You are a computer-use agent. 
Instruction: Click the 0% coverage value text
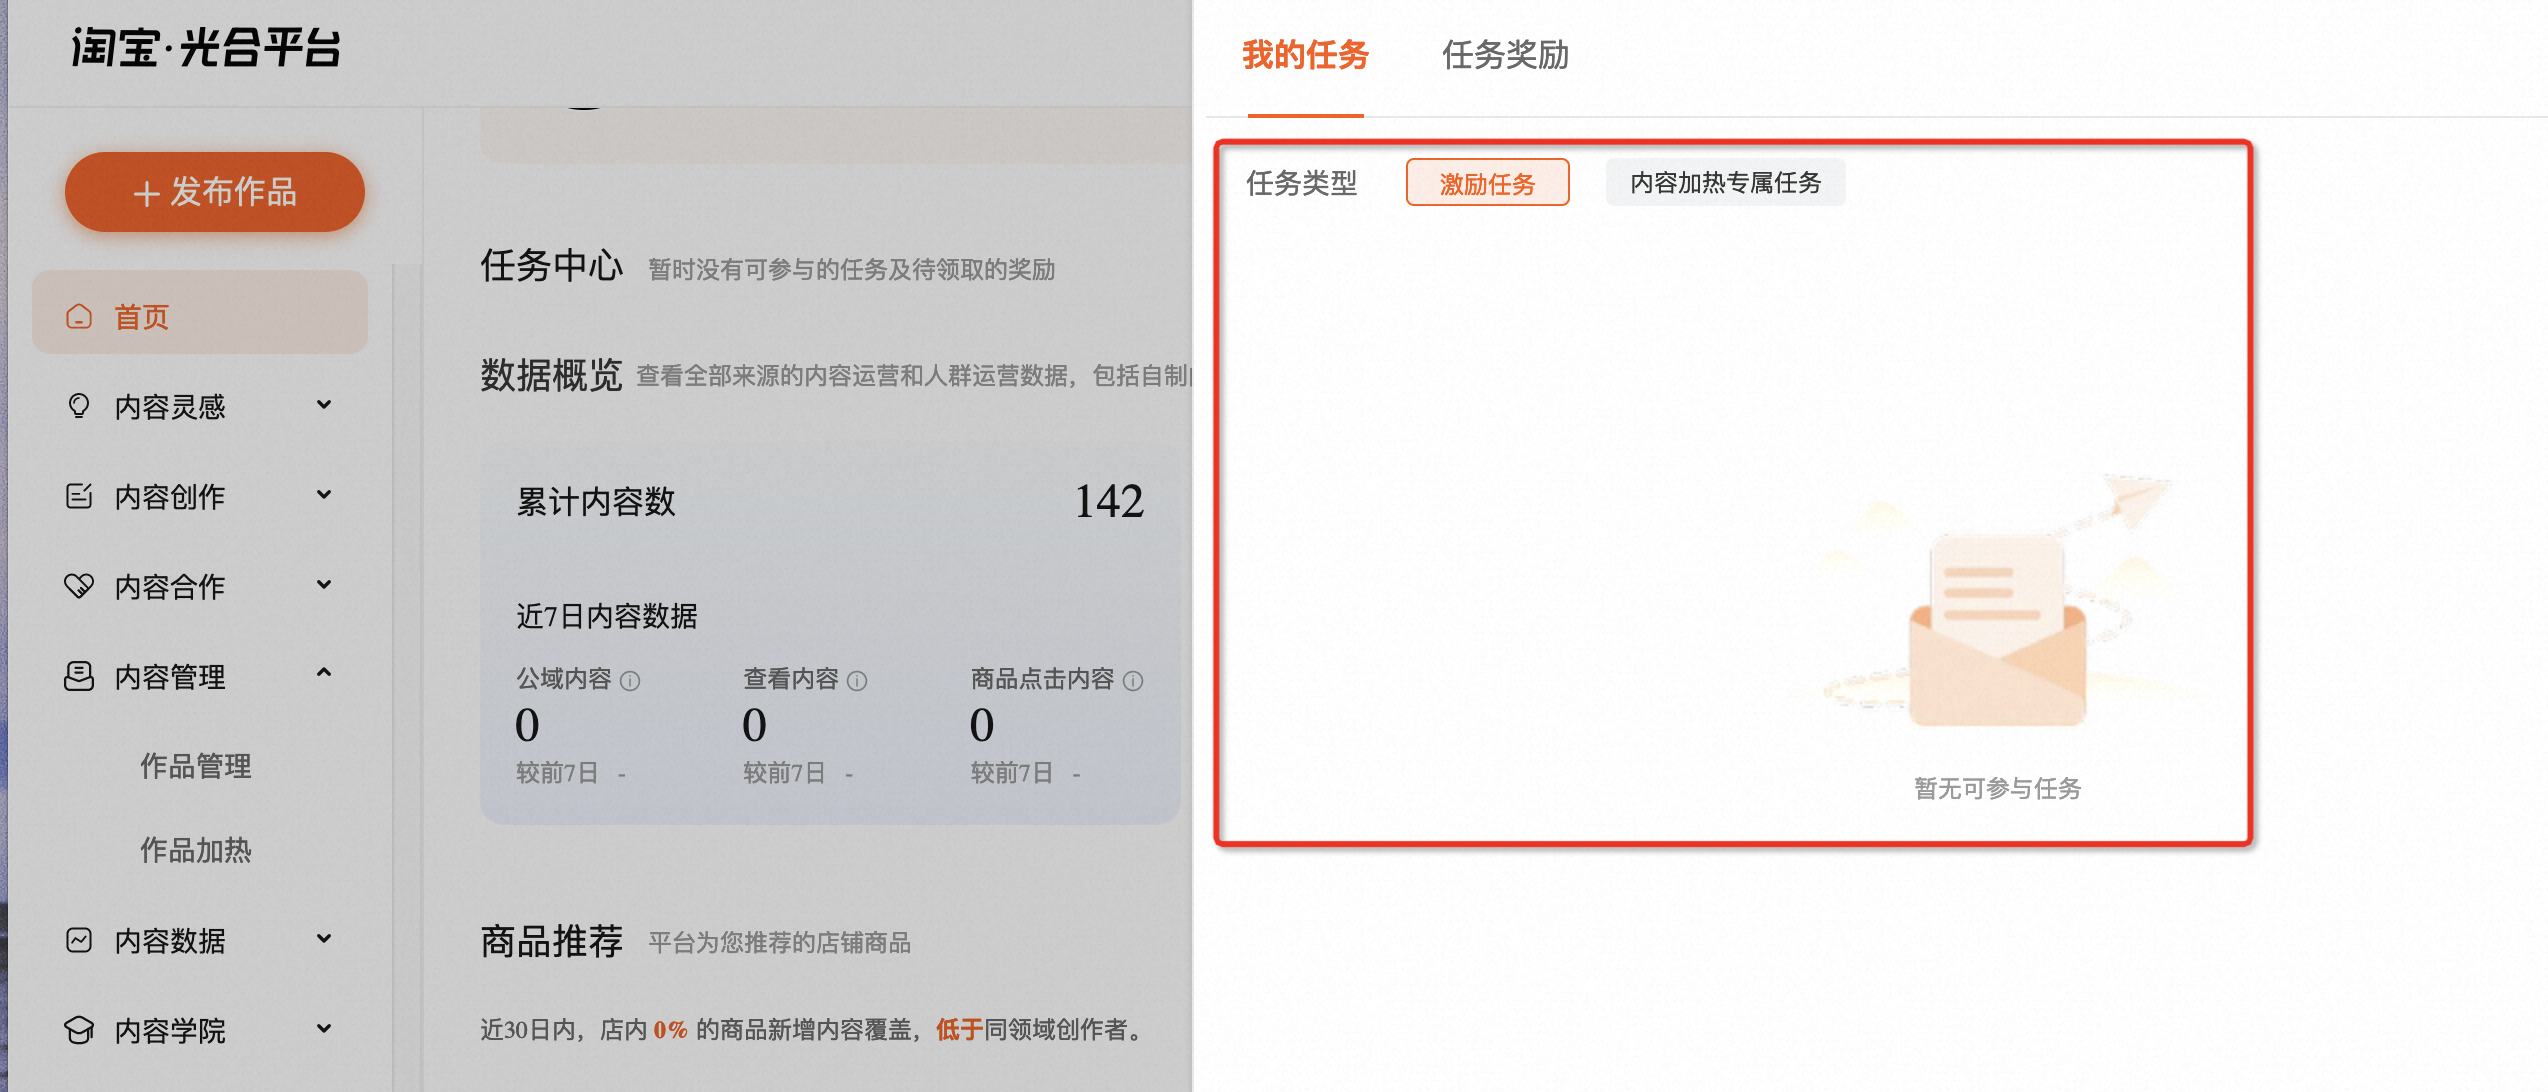670,1030
